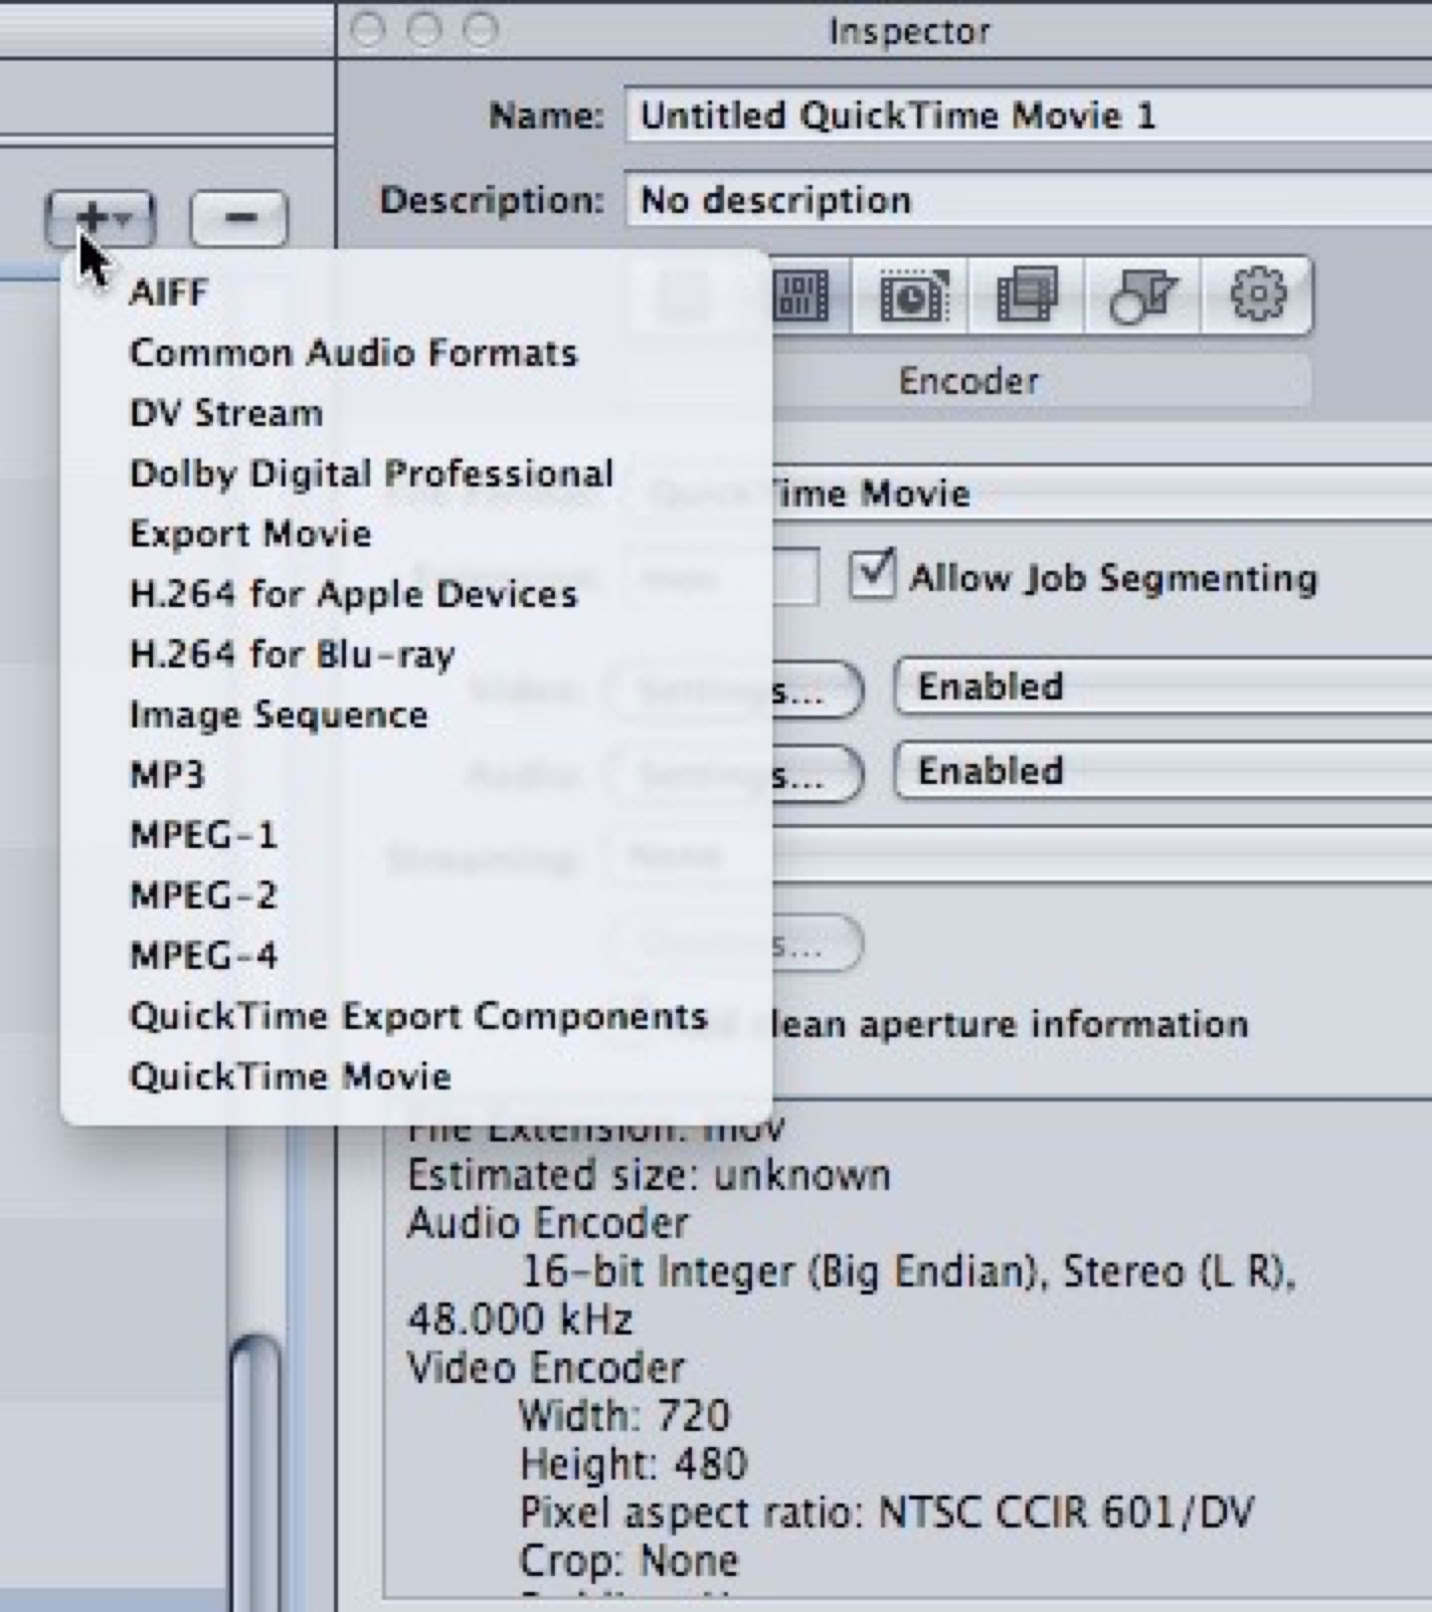This screenshot has height=1612, width=1432.
Task: Click the remove setting minus button
Action: 239,218
